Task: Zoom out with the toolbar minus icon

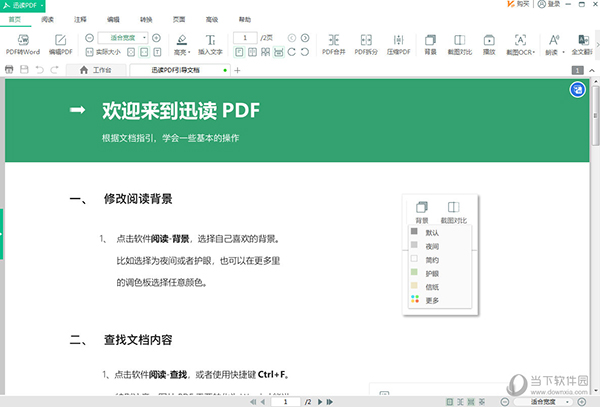Action: coord(89,38)
